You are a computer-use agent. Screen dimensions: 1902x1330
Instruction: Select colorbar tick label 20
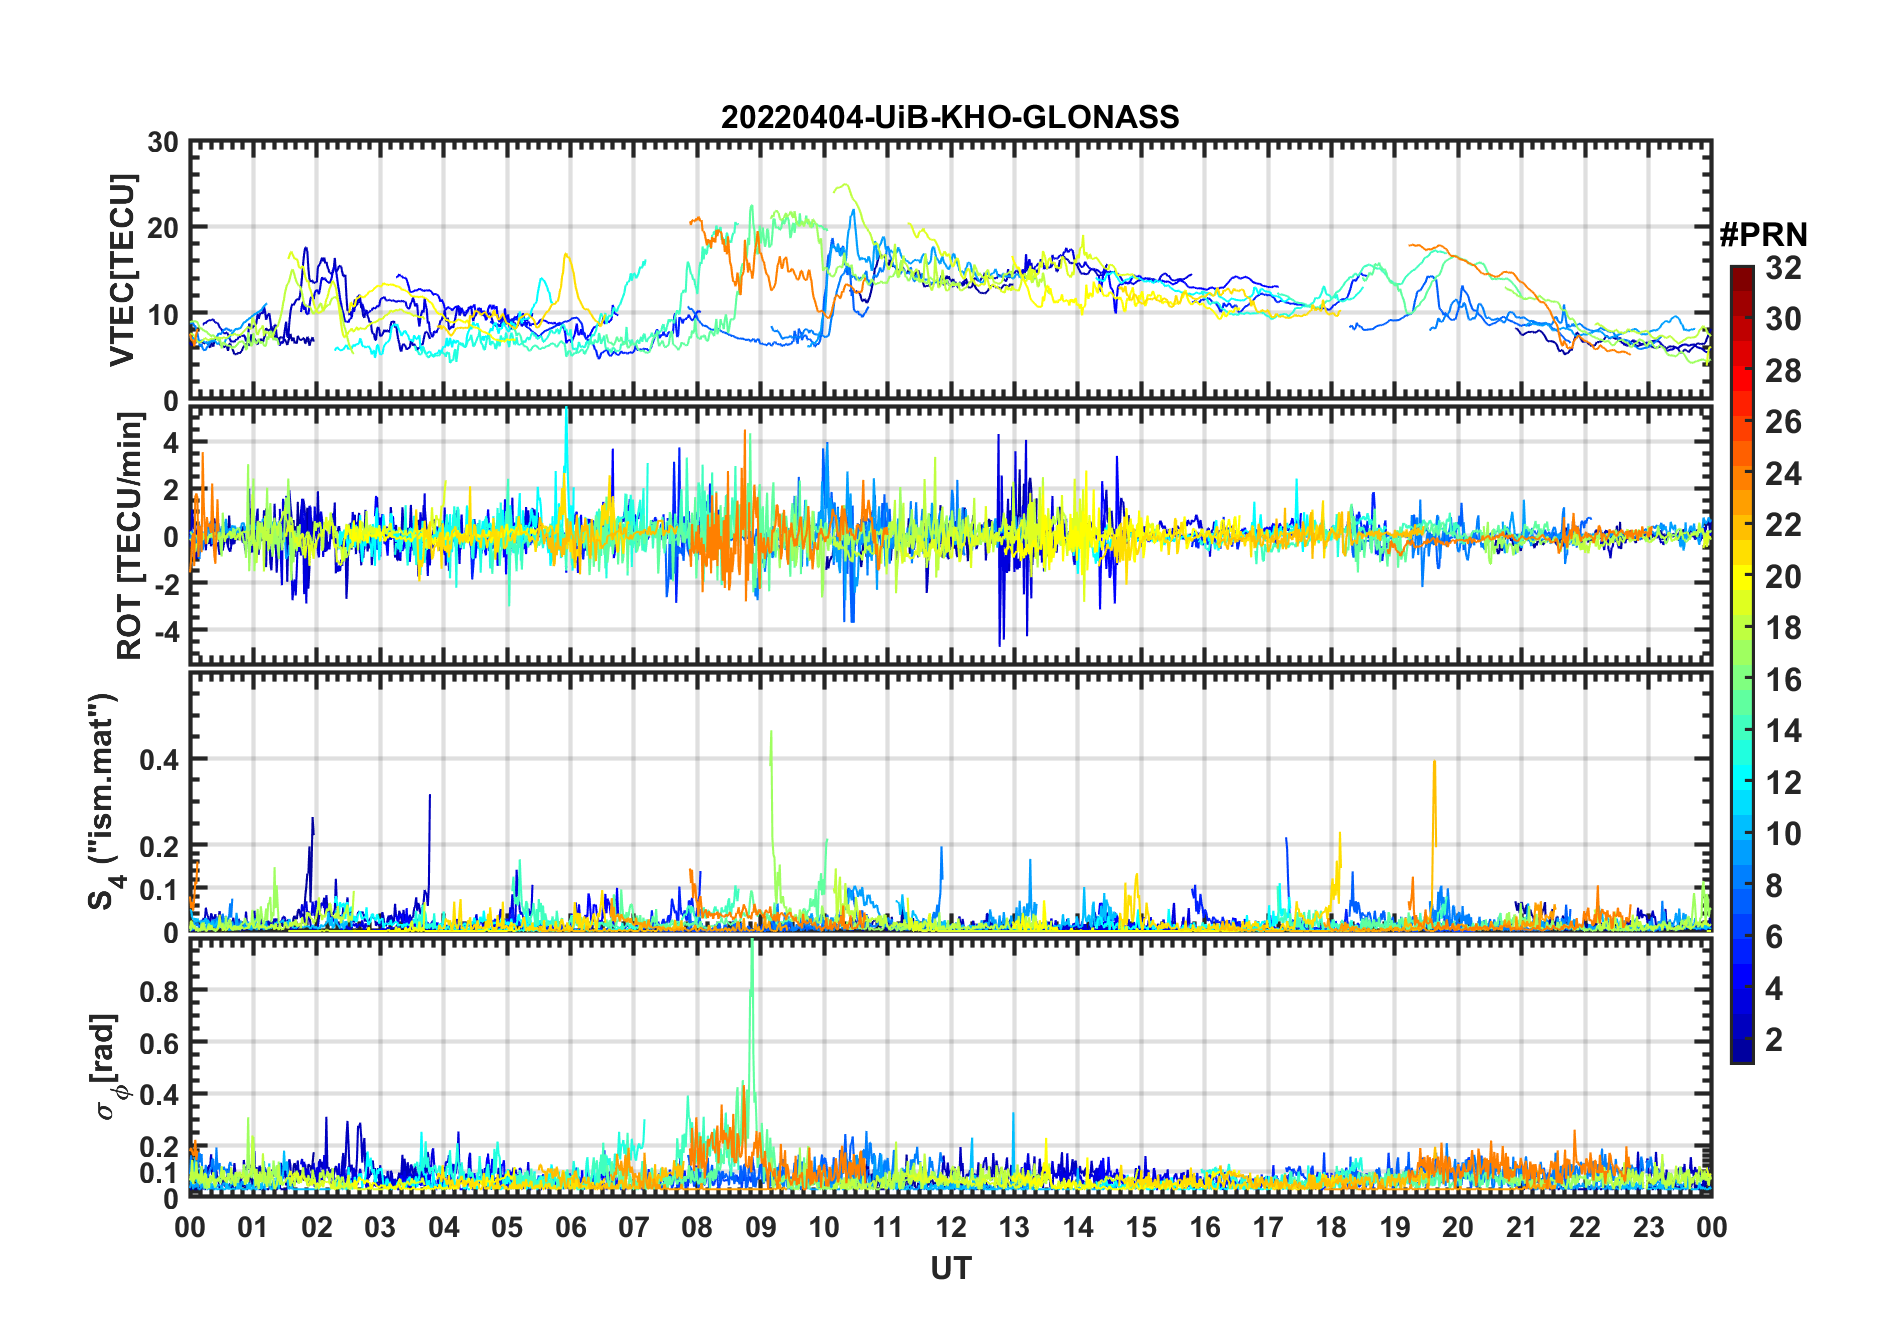pos(1783,577)
